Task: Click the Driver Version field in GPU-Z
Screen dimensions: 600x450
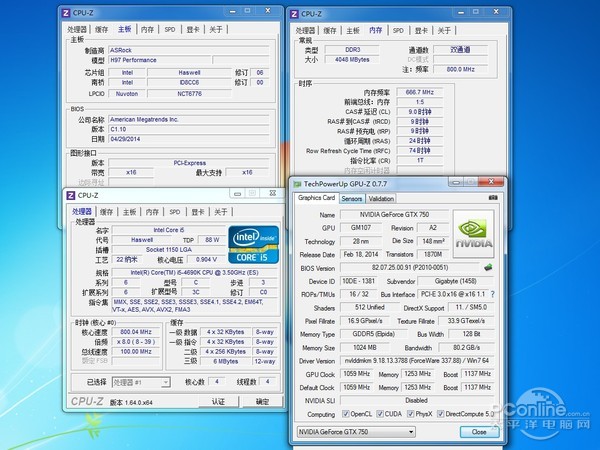Action: [x=417, y=361]
